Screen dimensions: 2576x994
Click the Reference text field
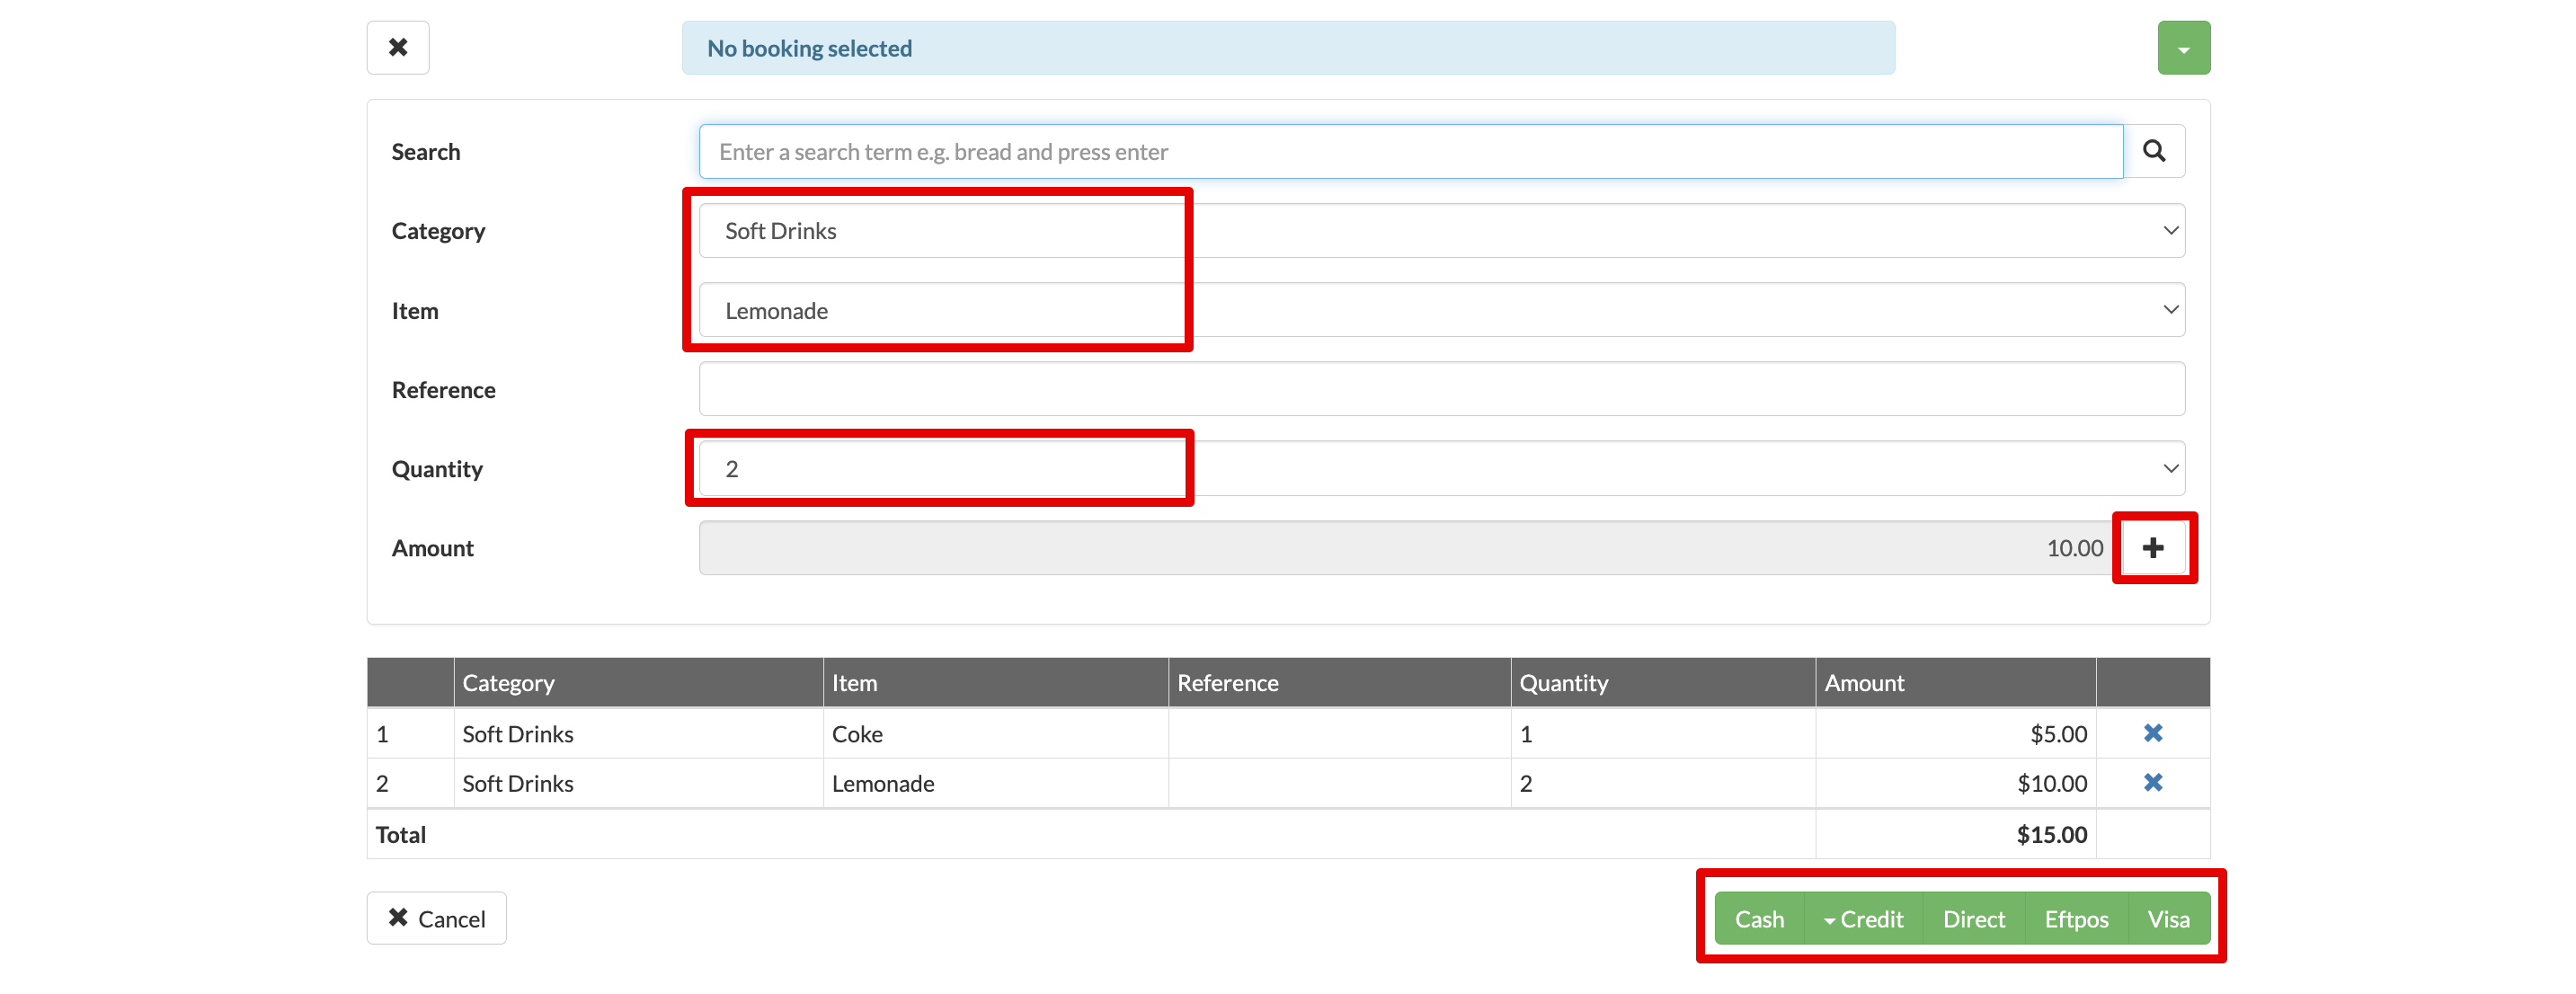click(1440, 389)
